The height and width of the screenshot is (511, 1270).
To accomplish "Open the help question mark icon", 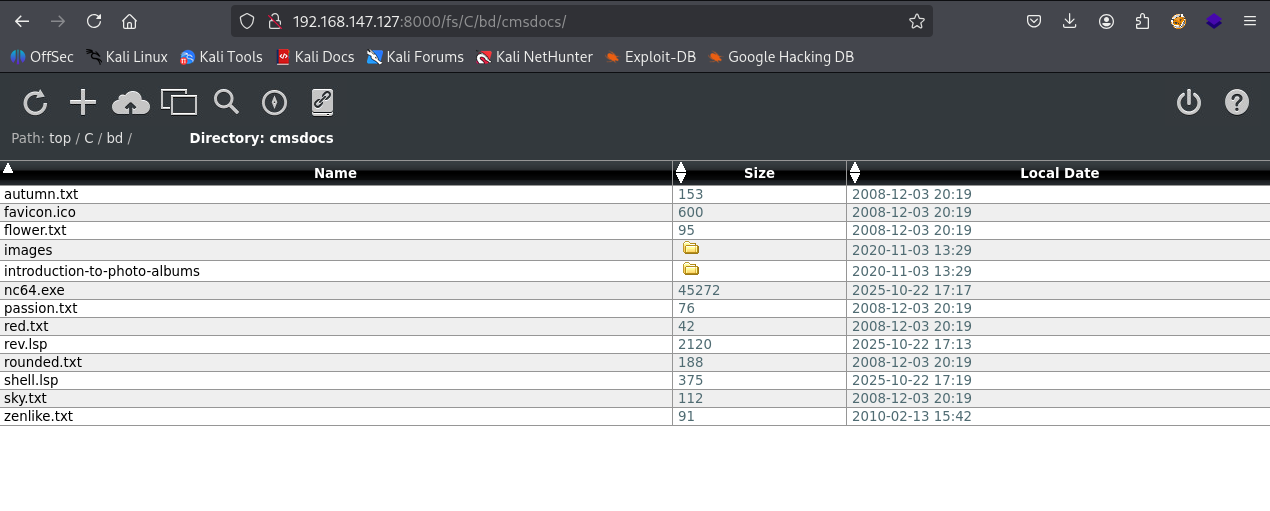I will 1237,102.
